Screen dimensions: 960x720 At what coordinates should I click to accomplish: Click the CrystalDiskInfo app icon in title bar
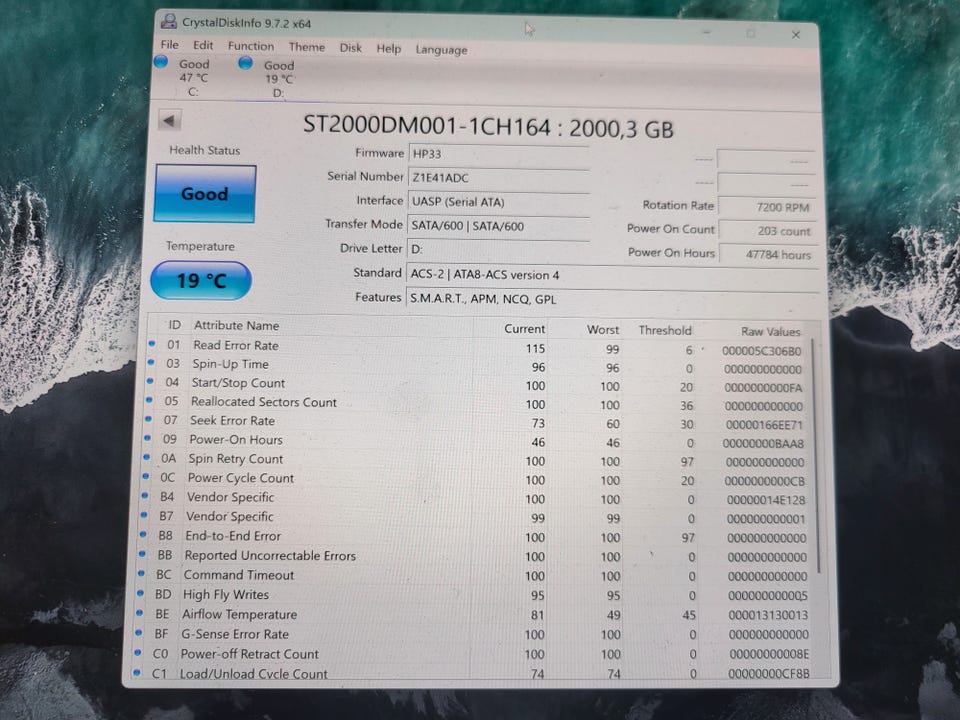tap(168, 21)
